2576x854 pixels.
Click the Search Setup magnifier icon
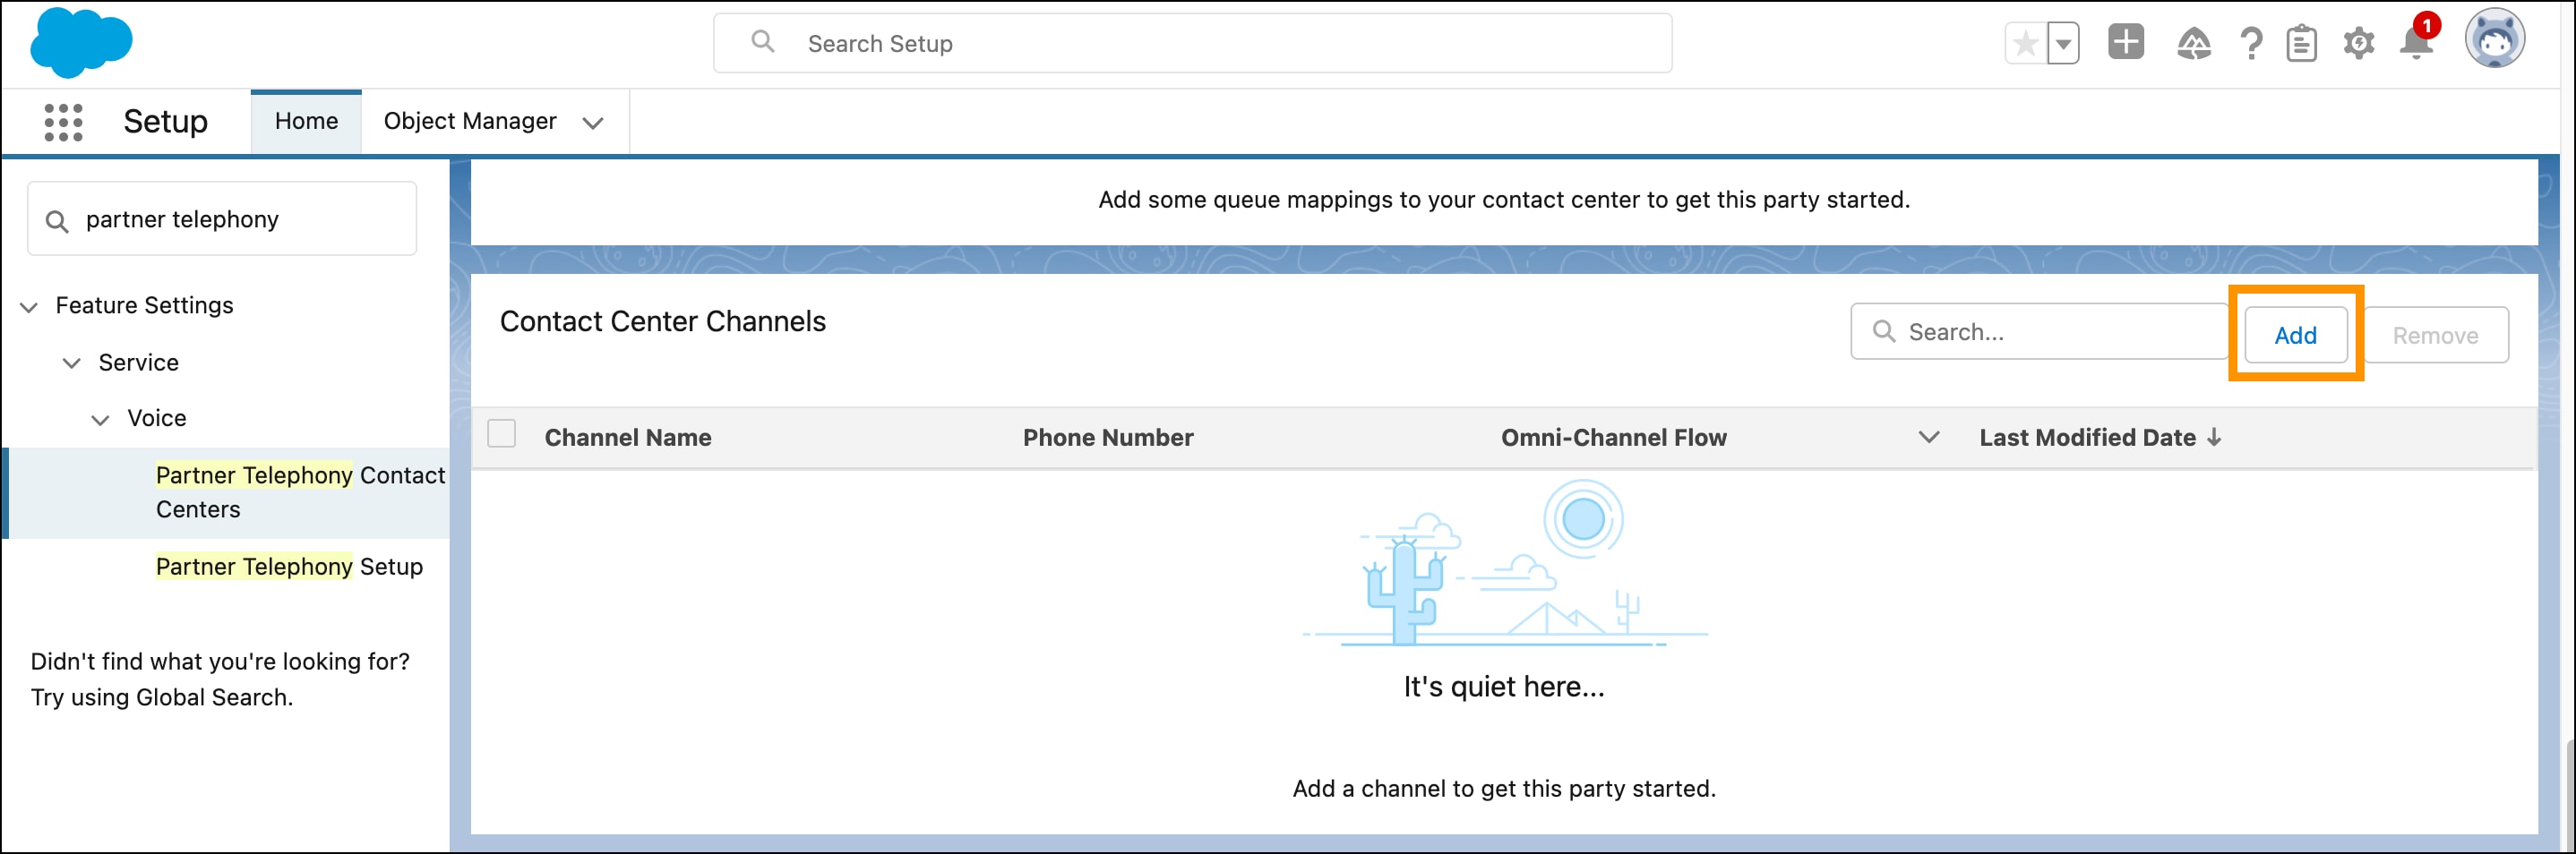click(x=763, y=42)
